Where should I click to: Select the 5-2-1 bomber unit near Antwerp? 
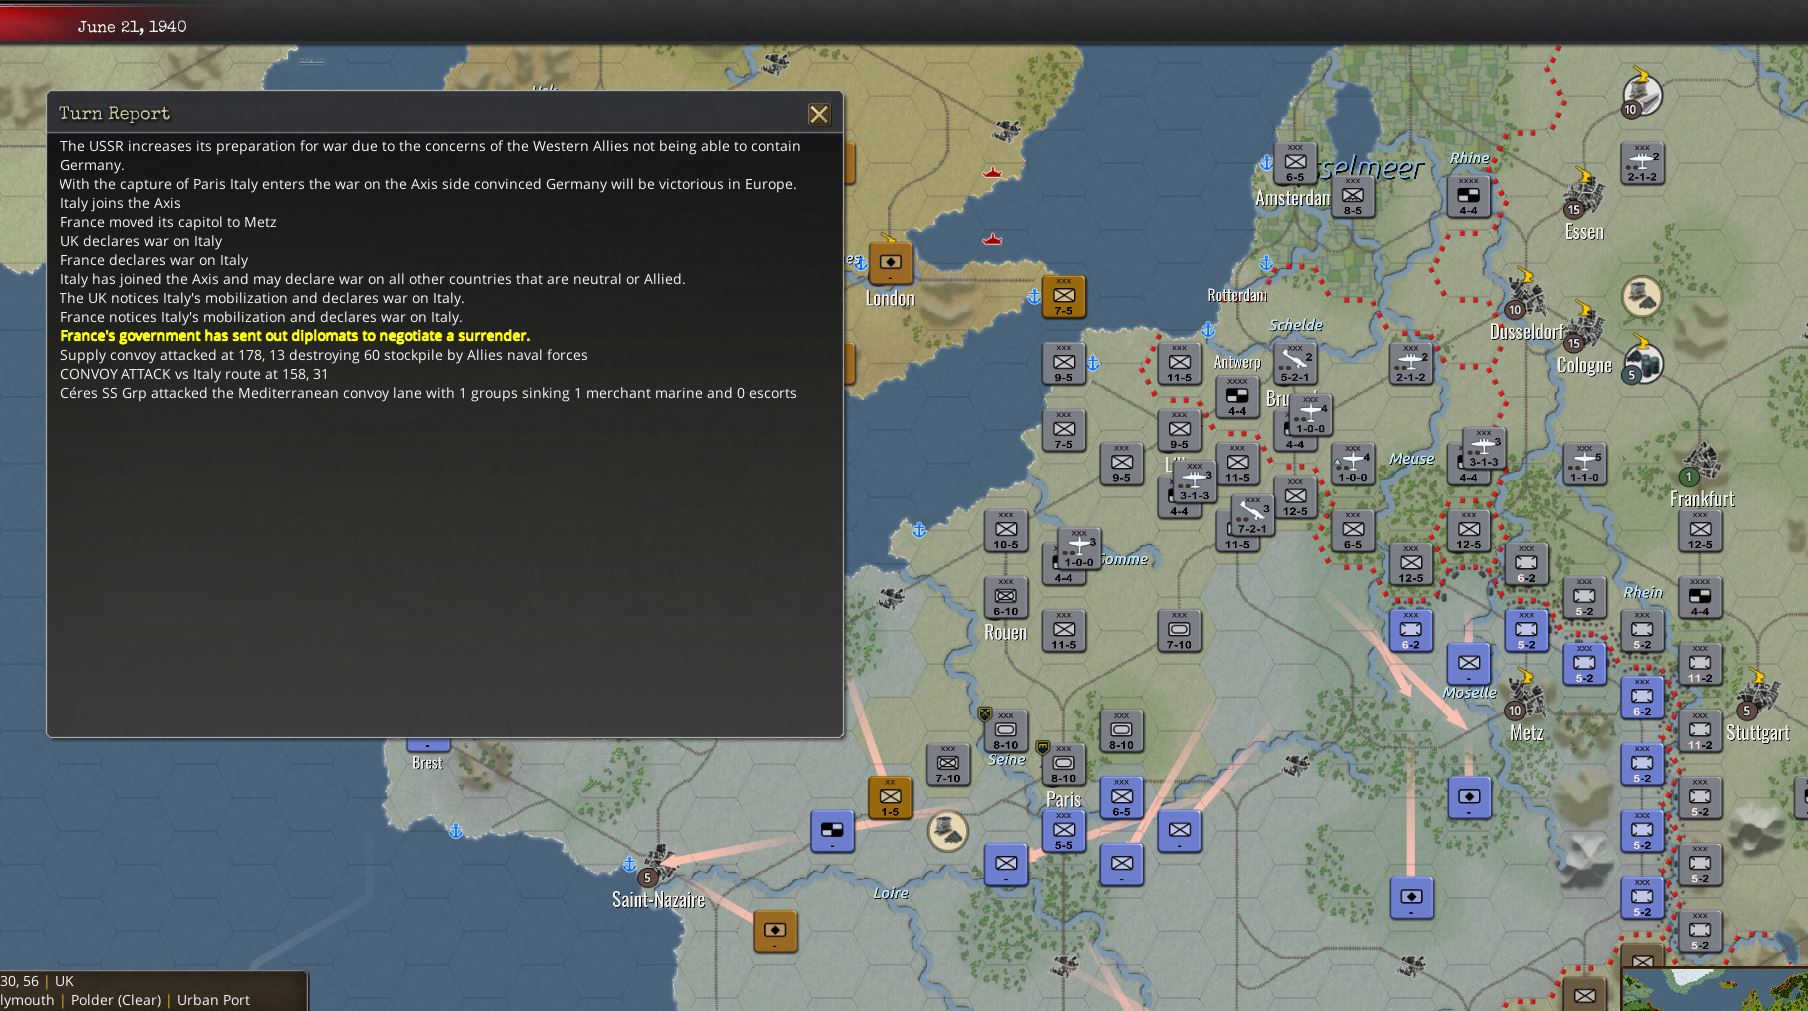1295,364
